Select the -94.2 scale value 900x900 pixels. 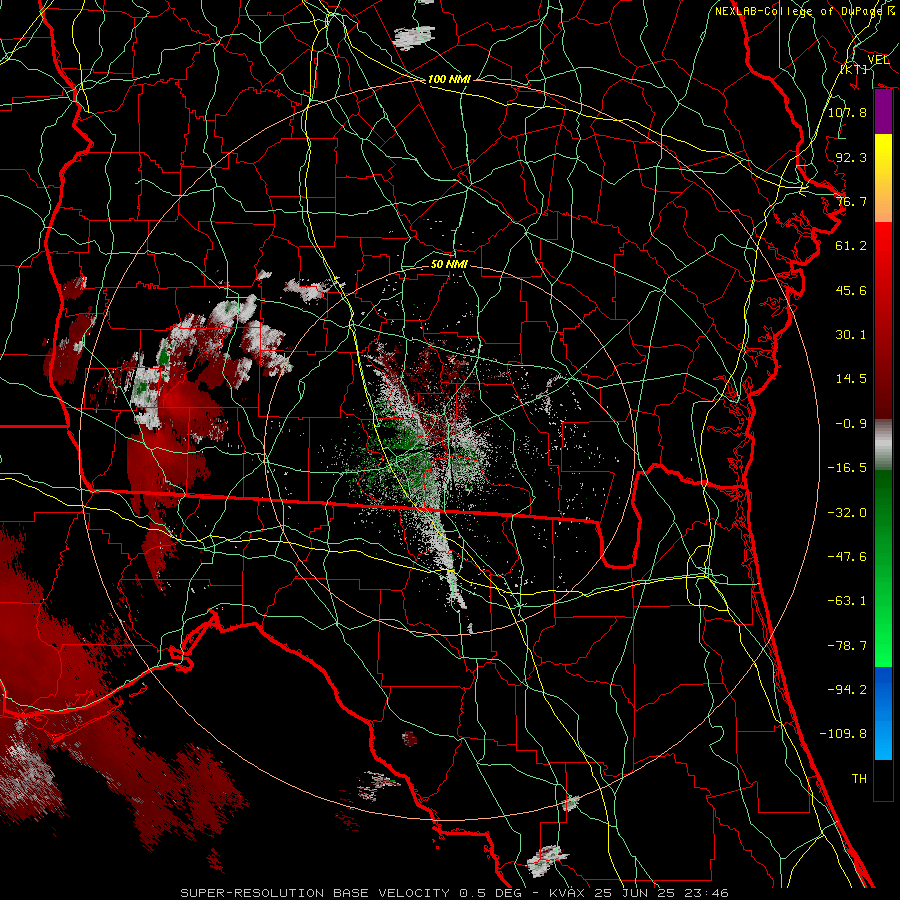[847, 689]
